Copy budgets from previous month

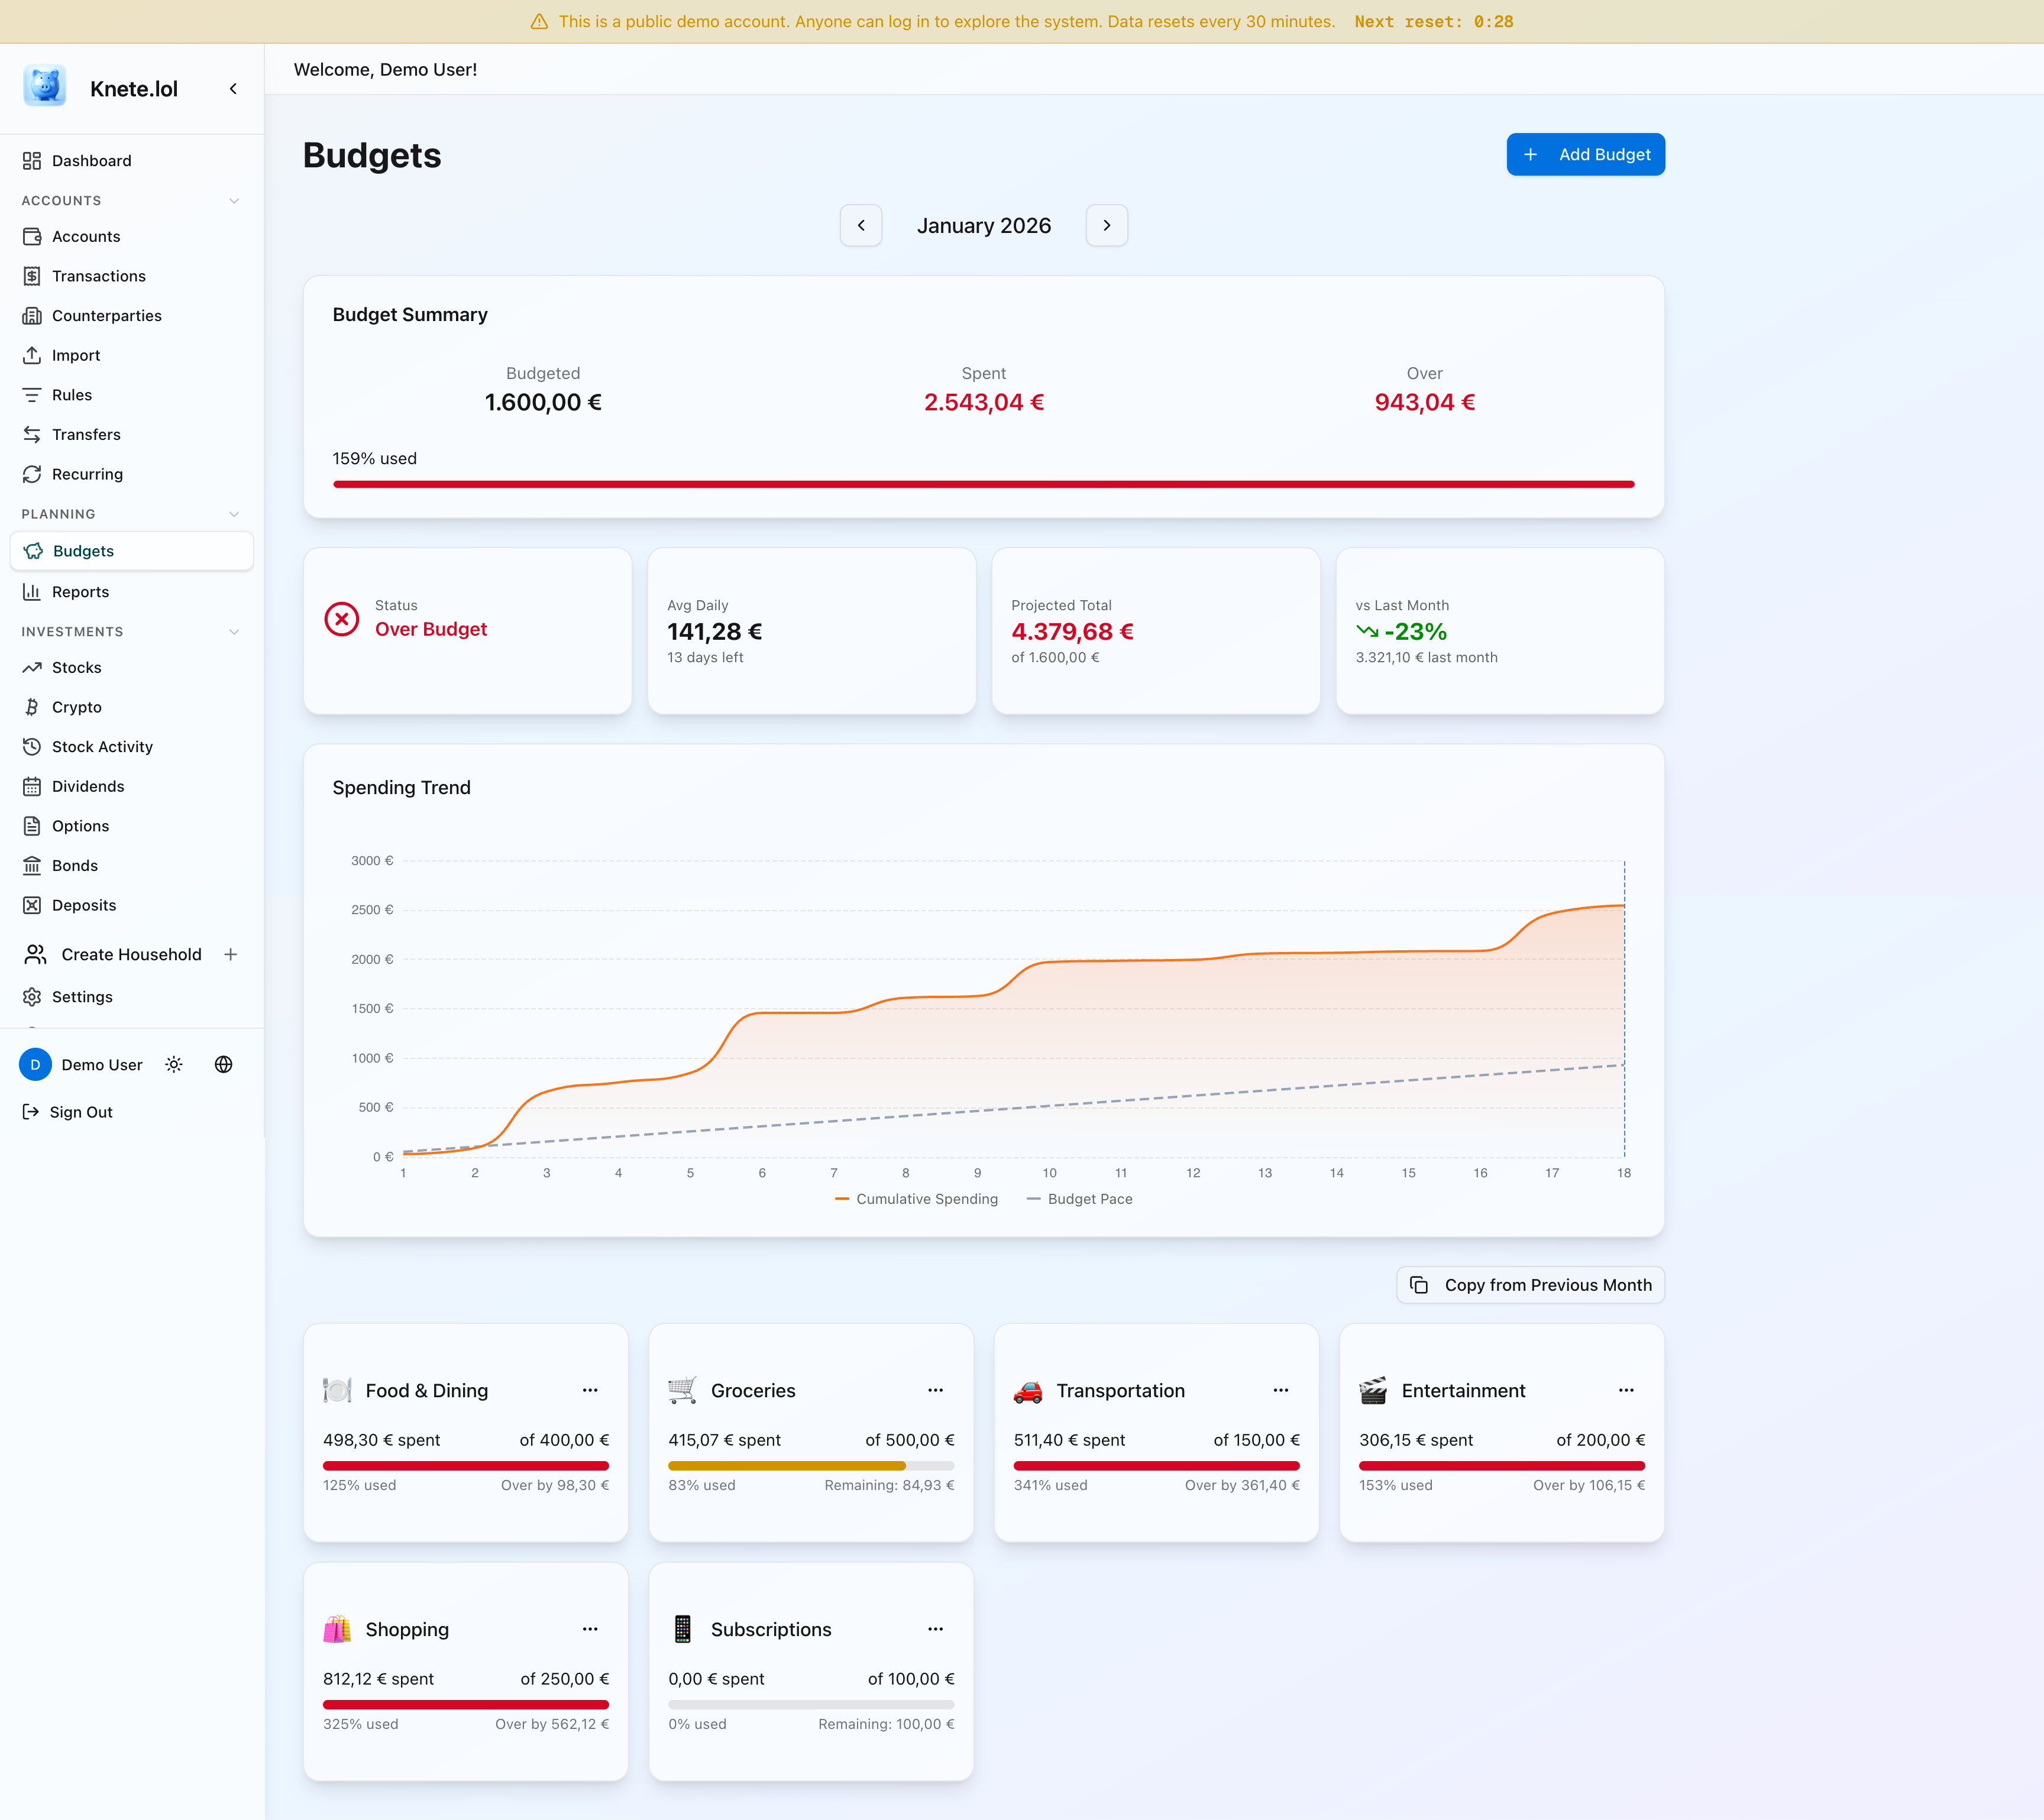coord(1529,1284)
